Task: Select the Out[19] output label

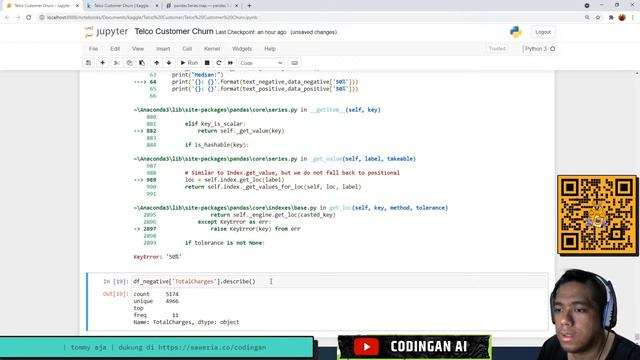Action: point(115,294)
